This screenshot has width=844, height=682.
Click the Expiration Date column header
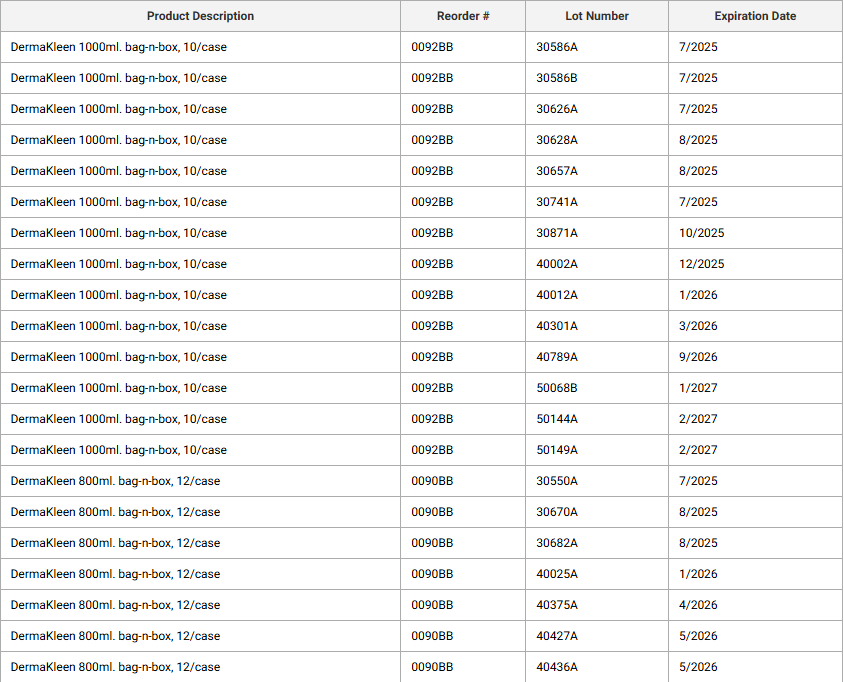pos(755,16)
